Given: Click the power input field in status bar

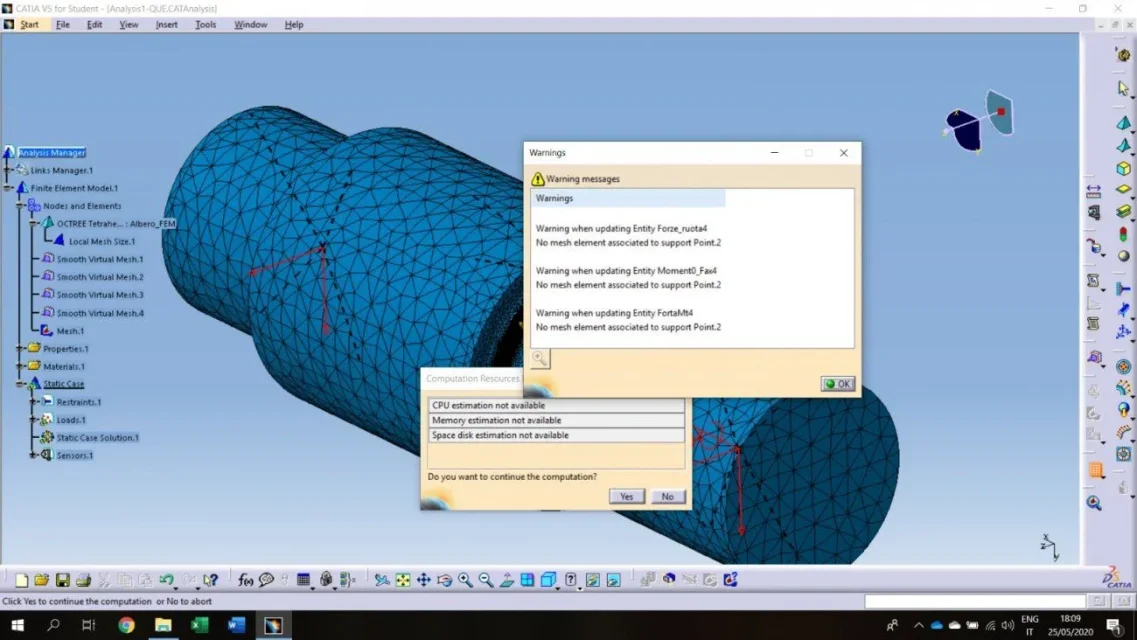Looking at the screenshot, I should [975, 601].
